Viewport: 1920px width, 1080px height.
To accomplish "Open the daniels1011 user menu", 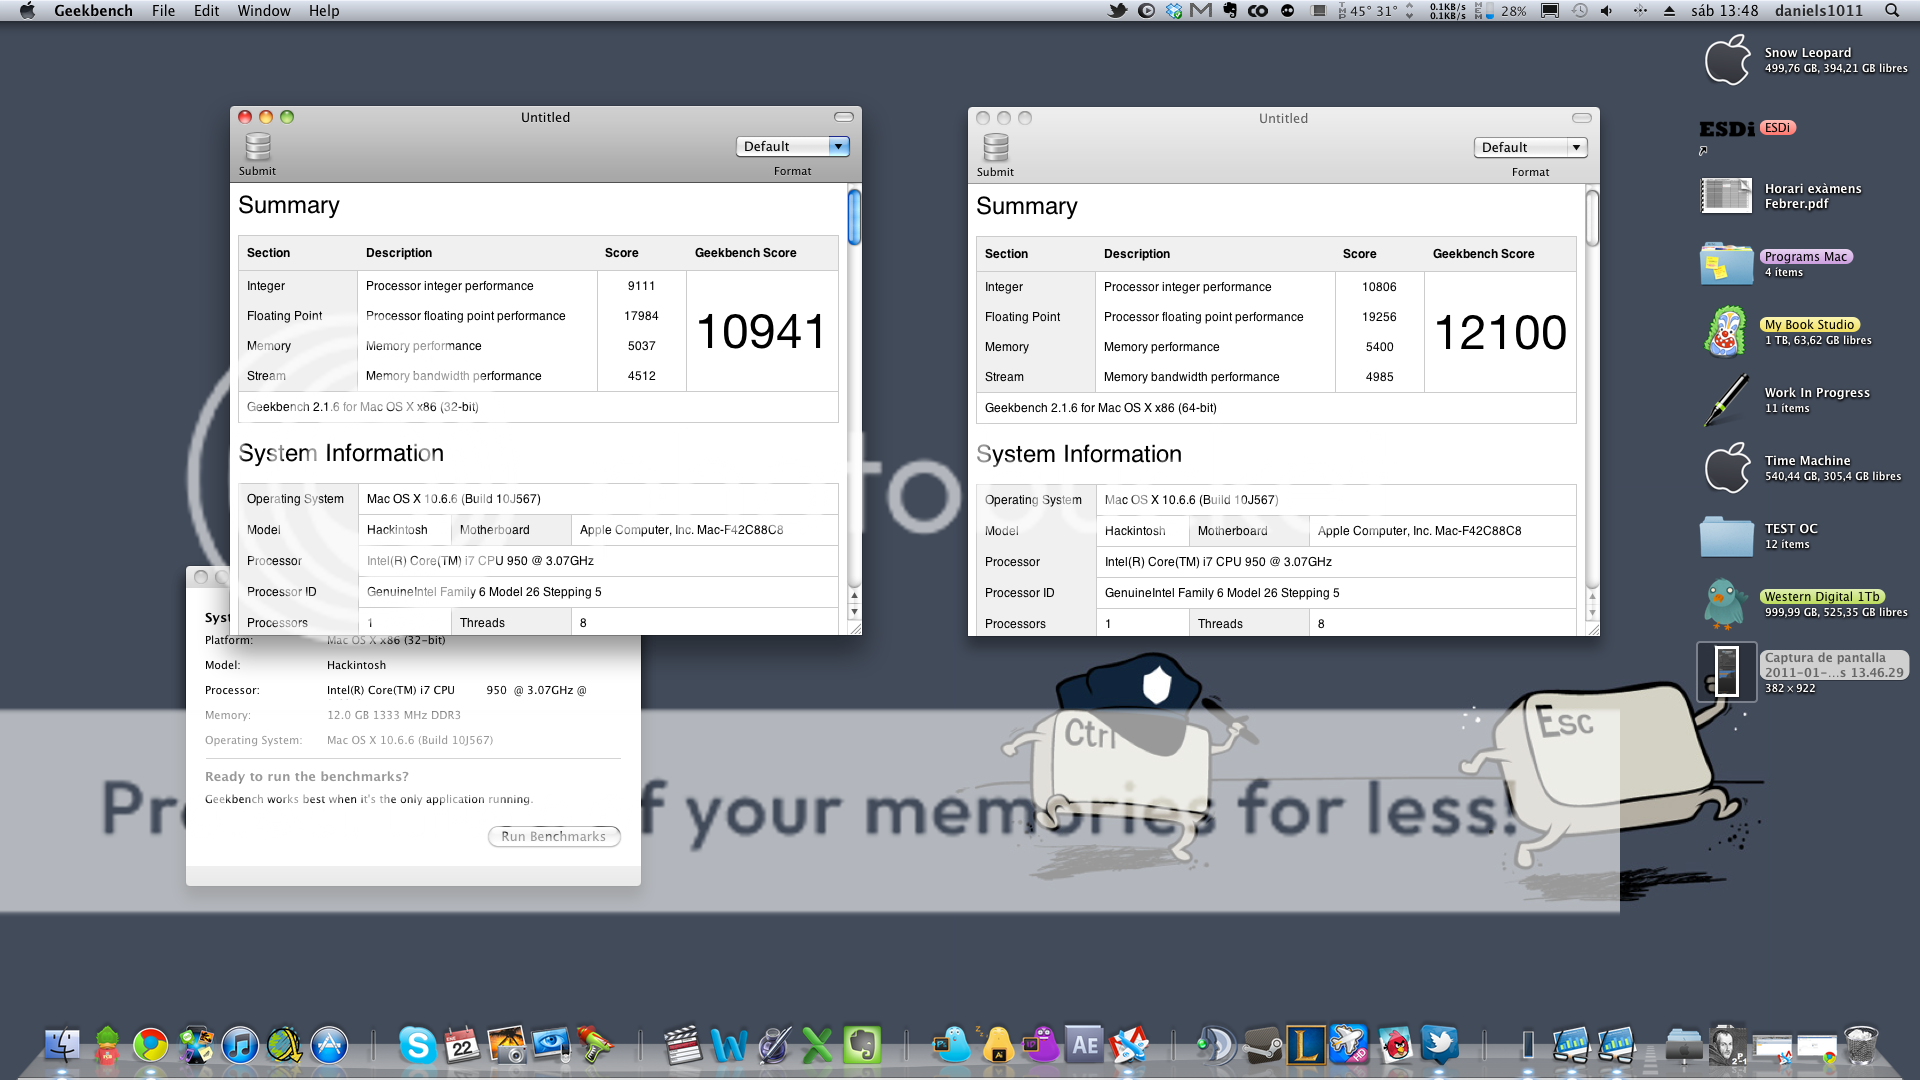I will coord(1819,10).
